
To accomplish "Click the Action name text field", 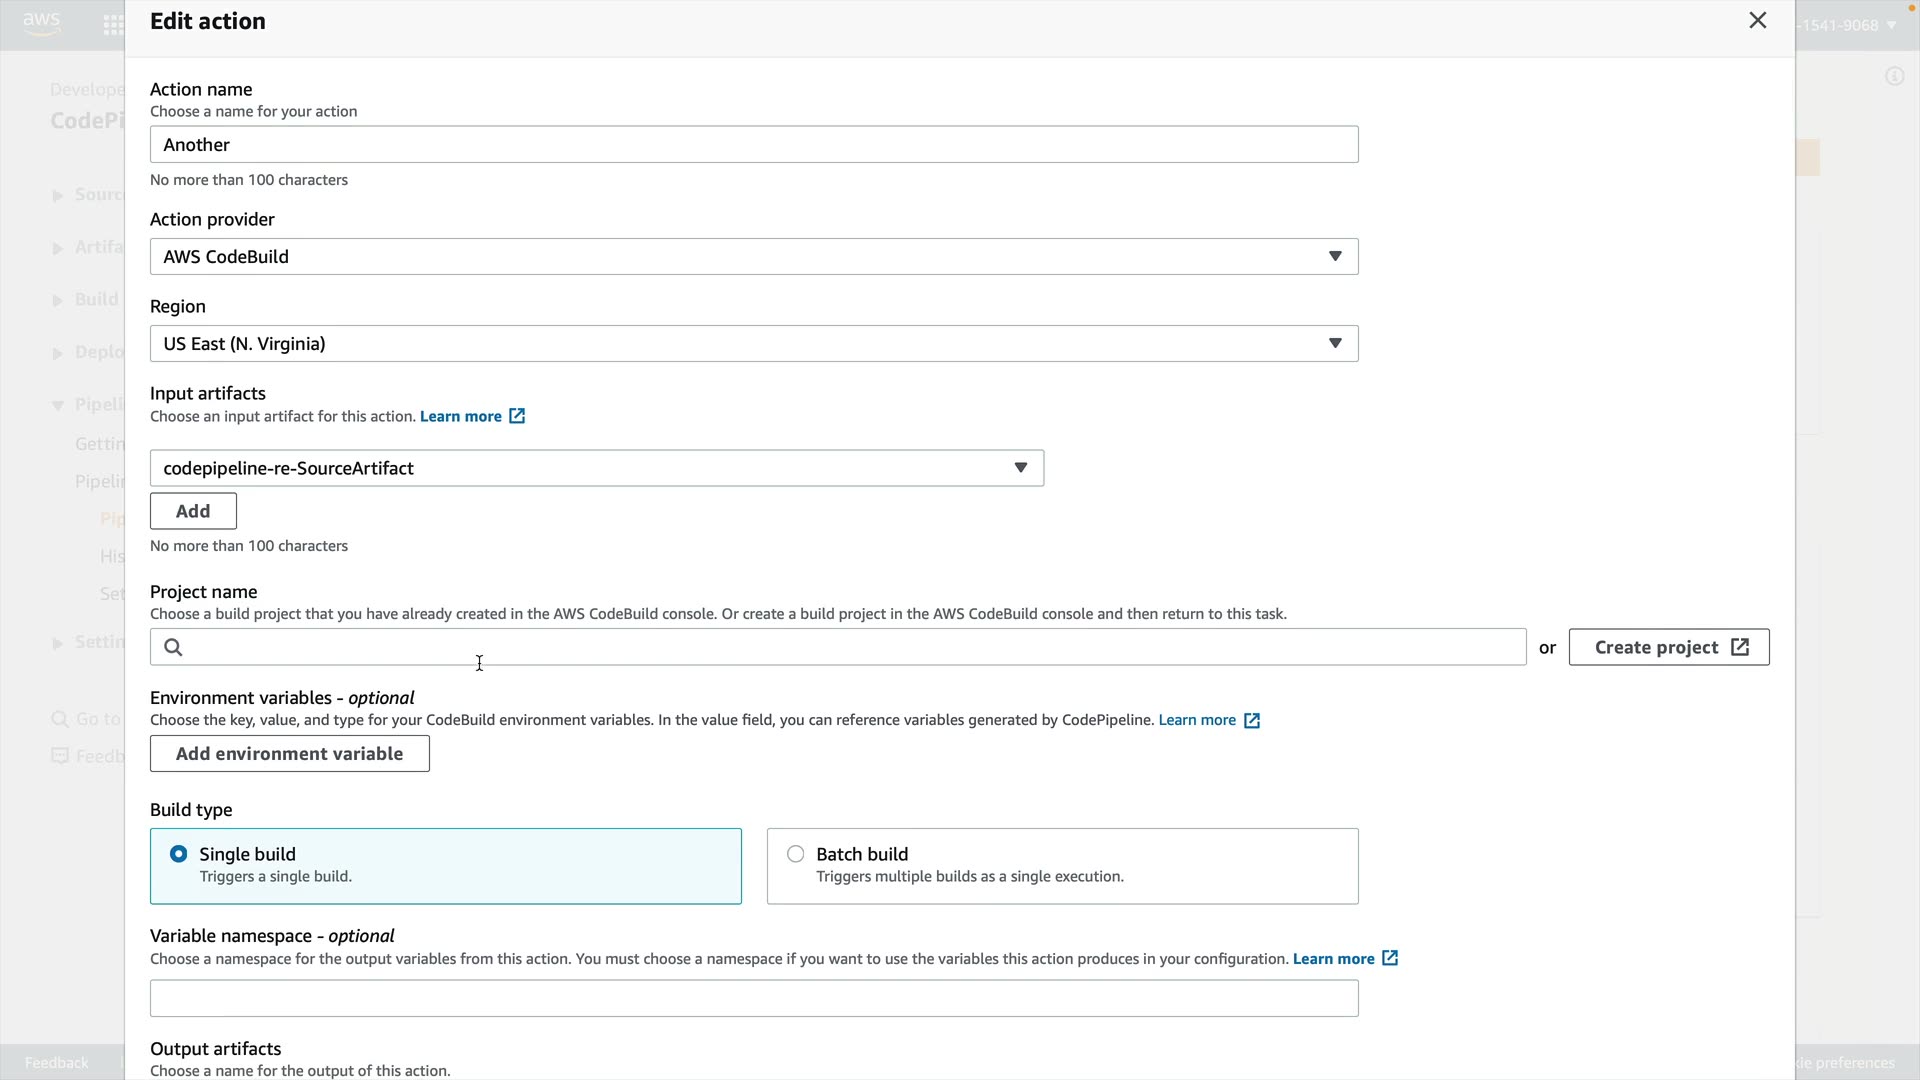I will pyautogui.click(x=753, y=145).
